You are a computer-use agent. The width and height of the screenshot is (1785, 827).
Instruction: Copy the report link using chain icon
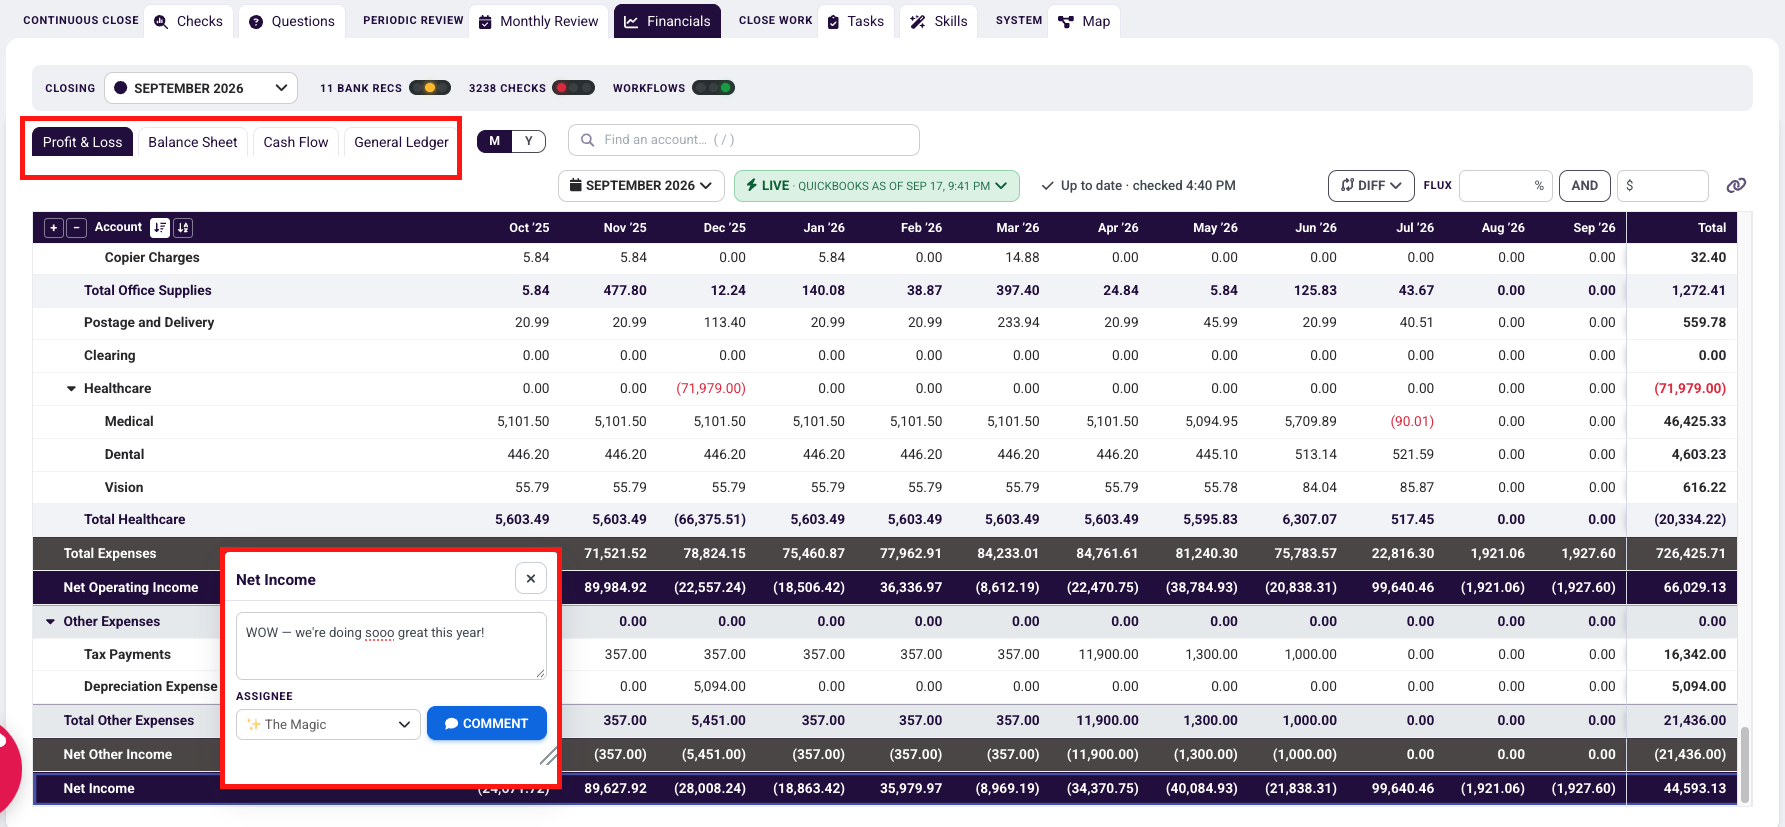(x=1736, y=185)
